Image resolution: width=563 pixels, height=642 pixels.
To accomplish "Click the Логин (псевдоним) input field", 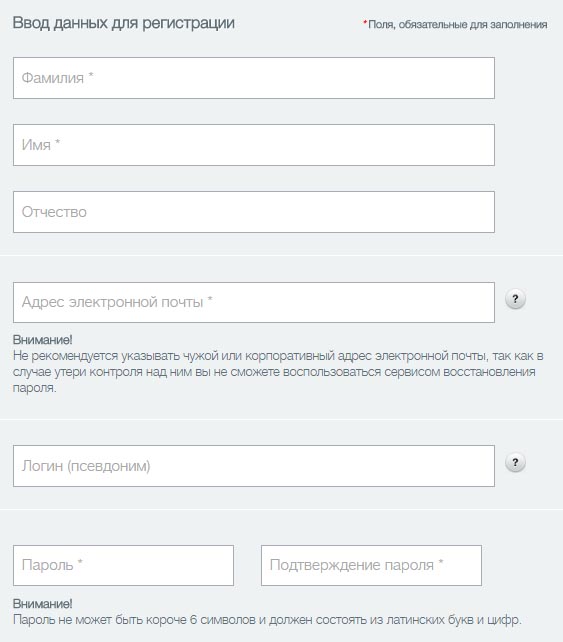I will (x=254, y=466).
